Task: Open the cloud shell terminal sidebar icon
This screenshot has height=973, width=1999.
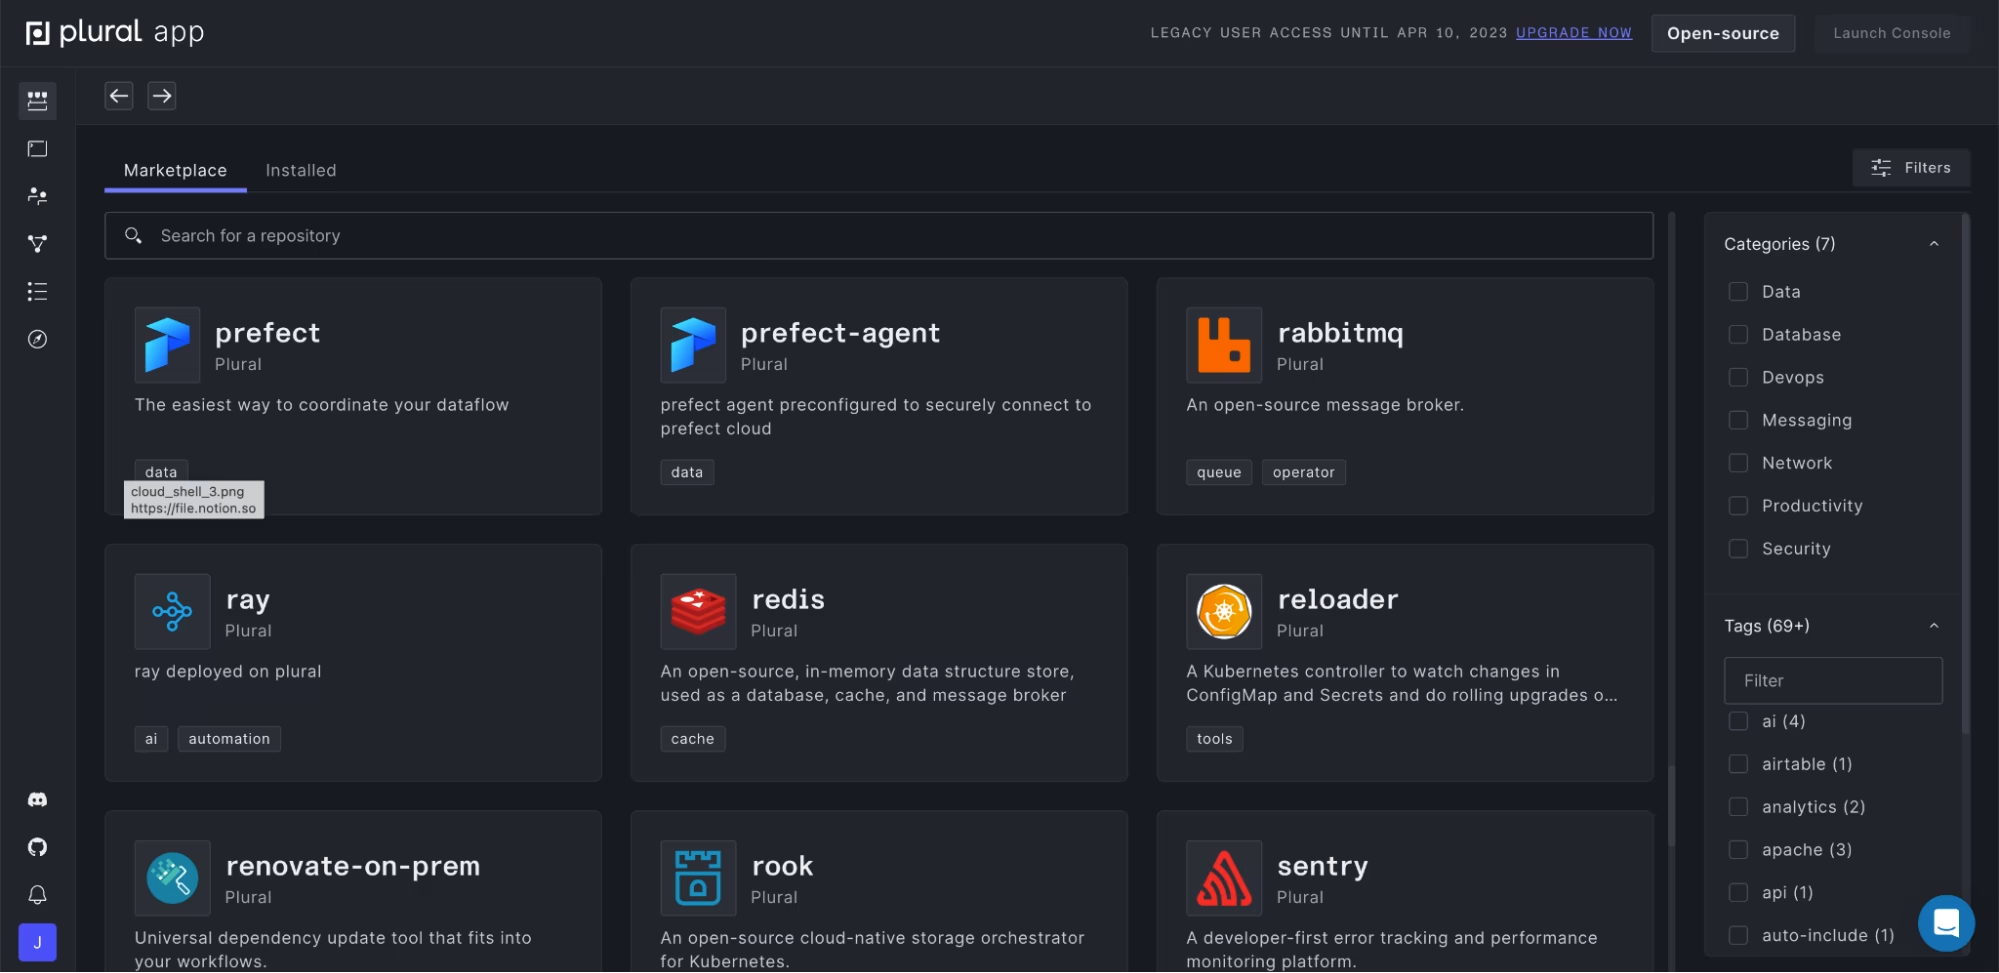Action: 37,148
